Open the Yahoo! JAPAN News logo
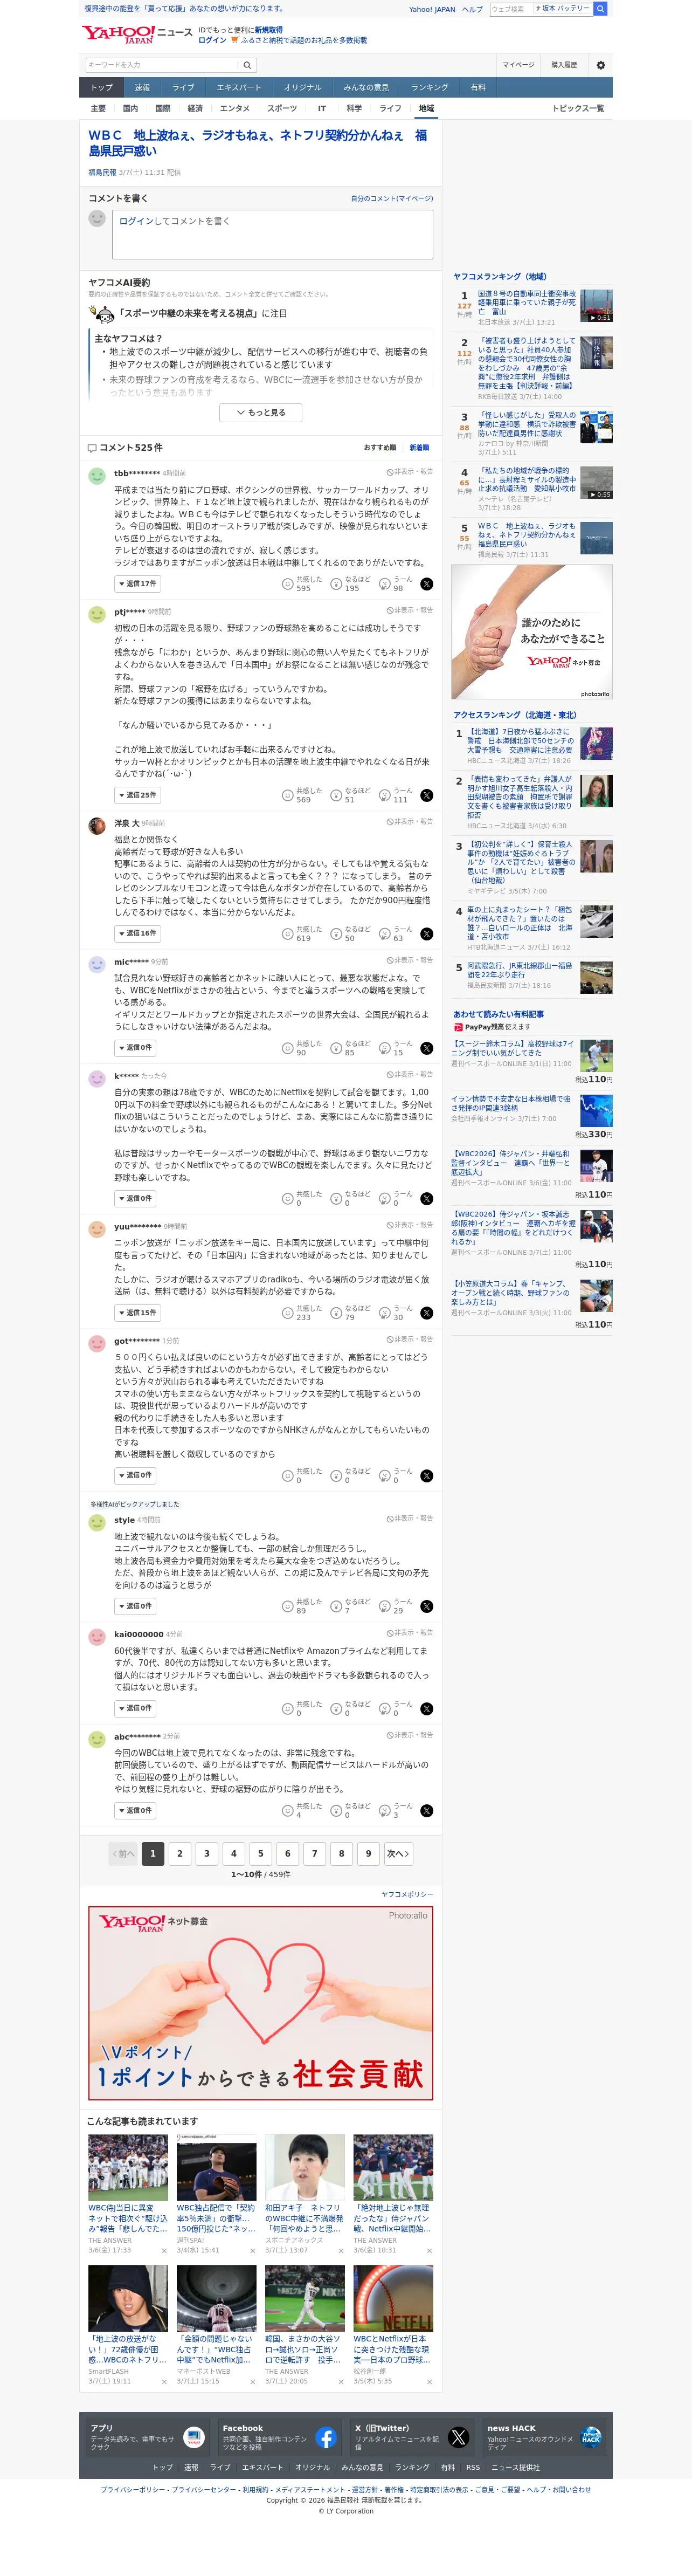The image size is (692, 2576). pyautogui.click(x=137, y=35)
